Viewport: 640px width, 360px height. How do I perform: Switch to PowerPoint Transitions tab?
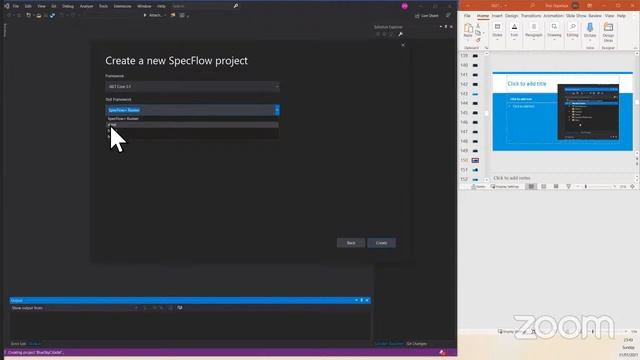pos(531,16)
